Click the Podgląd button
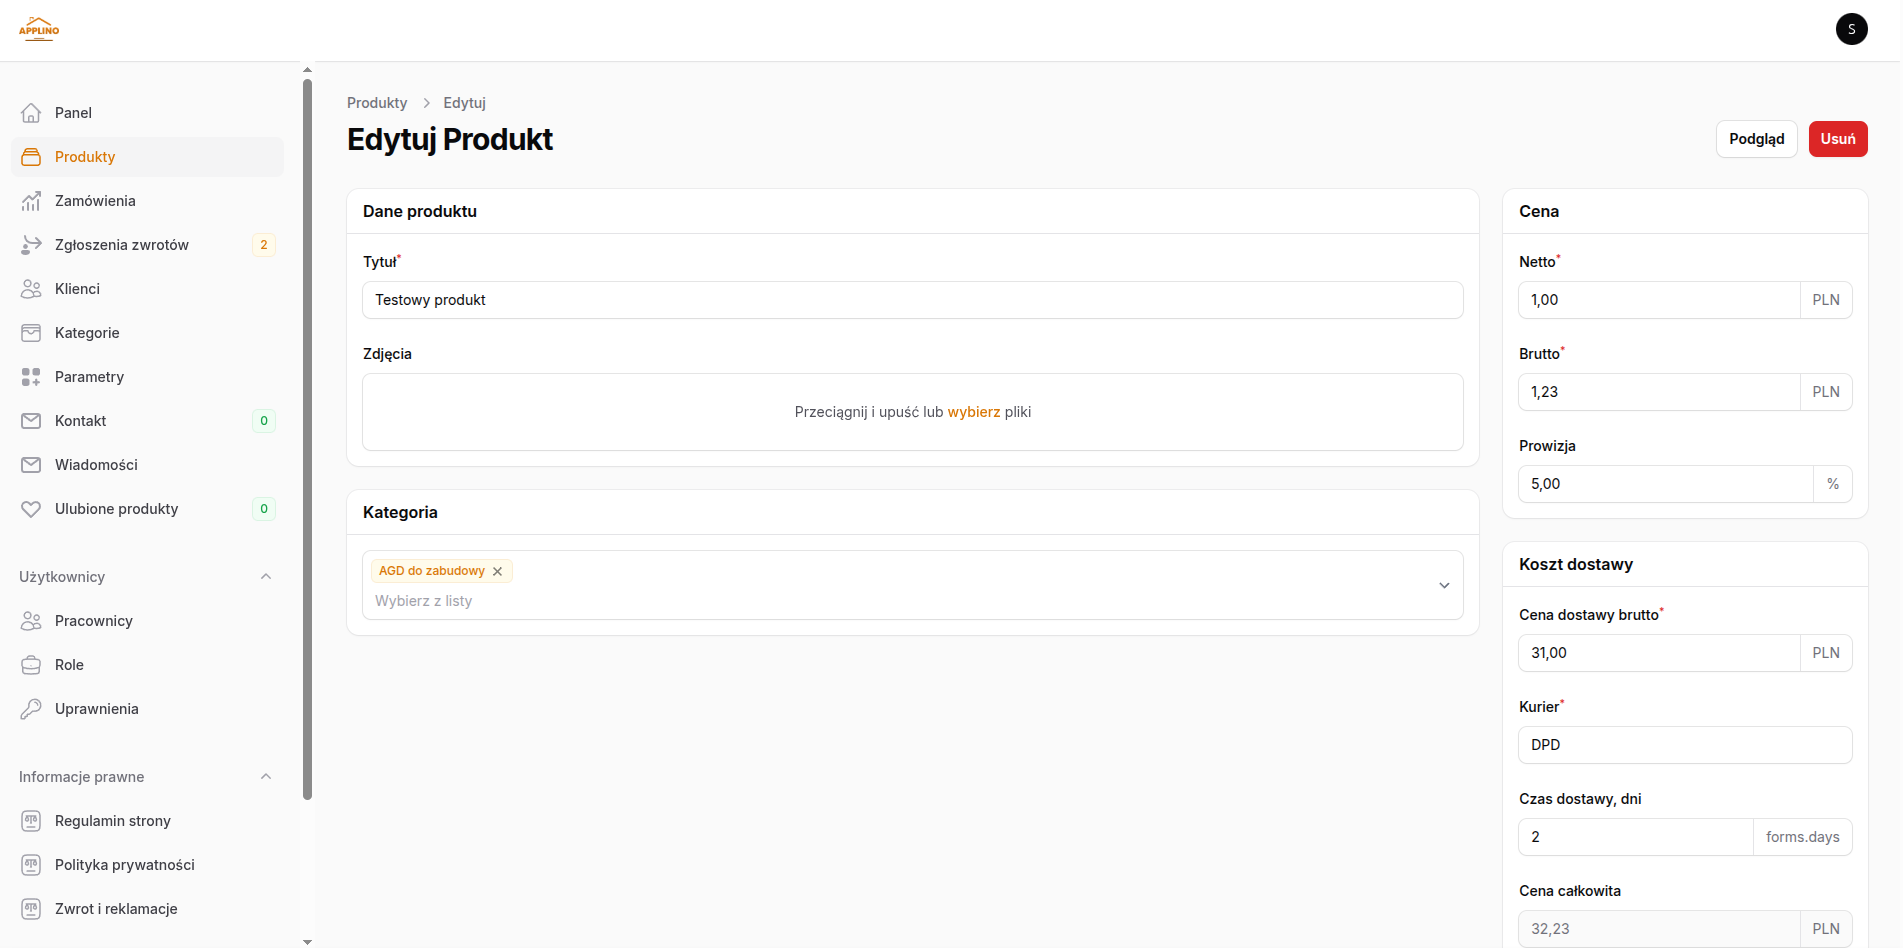Image resolution: width=1903 pixels, height=948 pixels. click(x=1756, y=139)
